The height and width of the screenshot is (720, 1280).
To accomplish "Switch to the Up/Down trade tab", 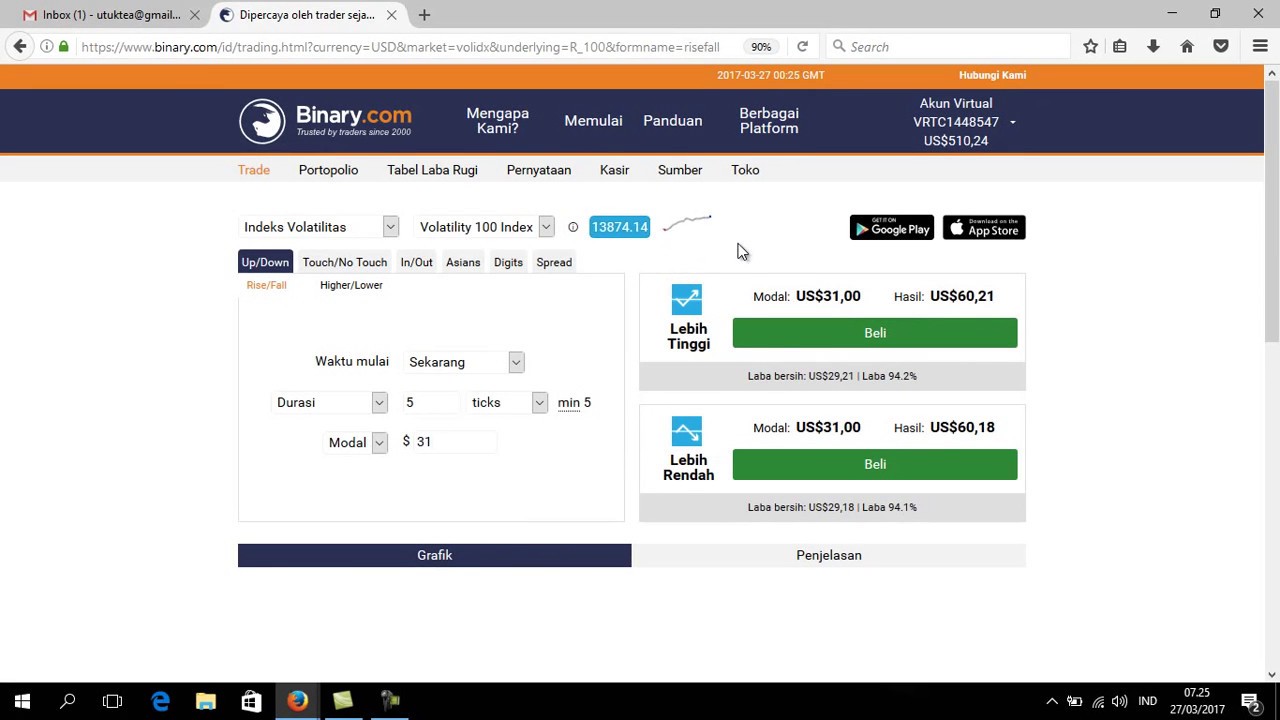I will click(265, 262).
